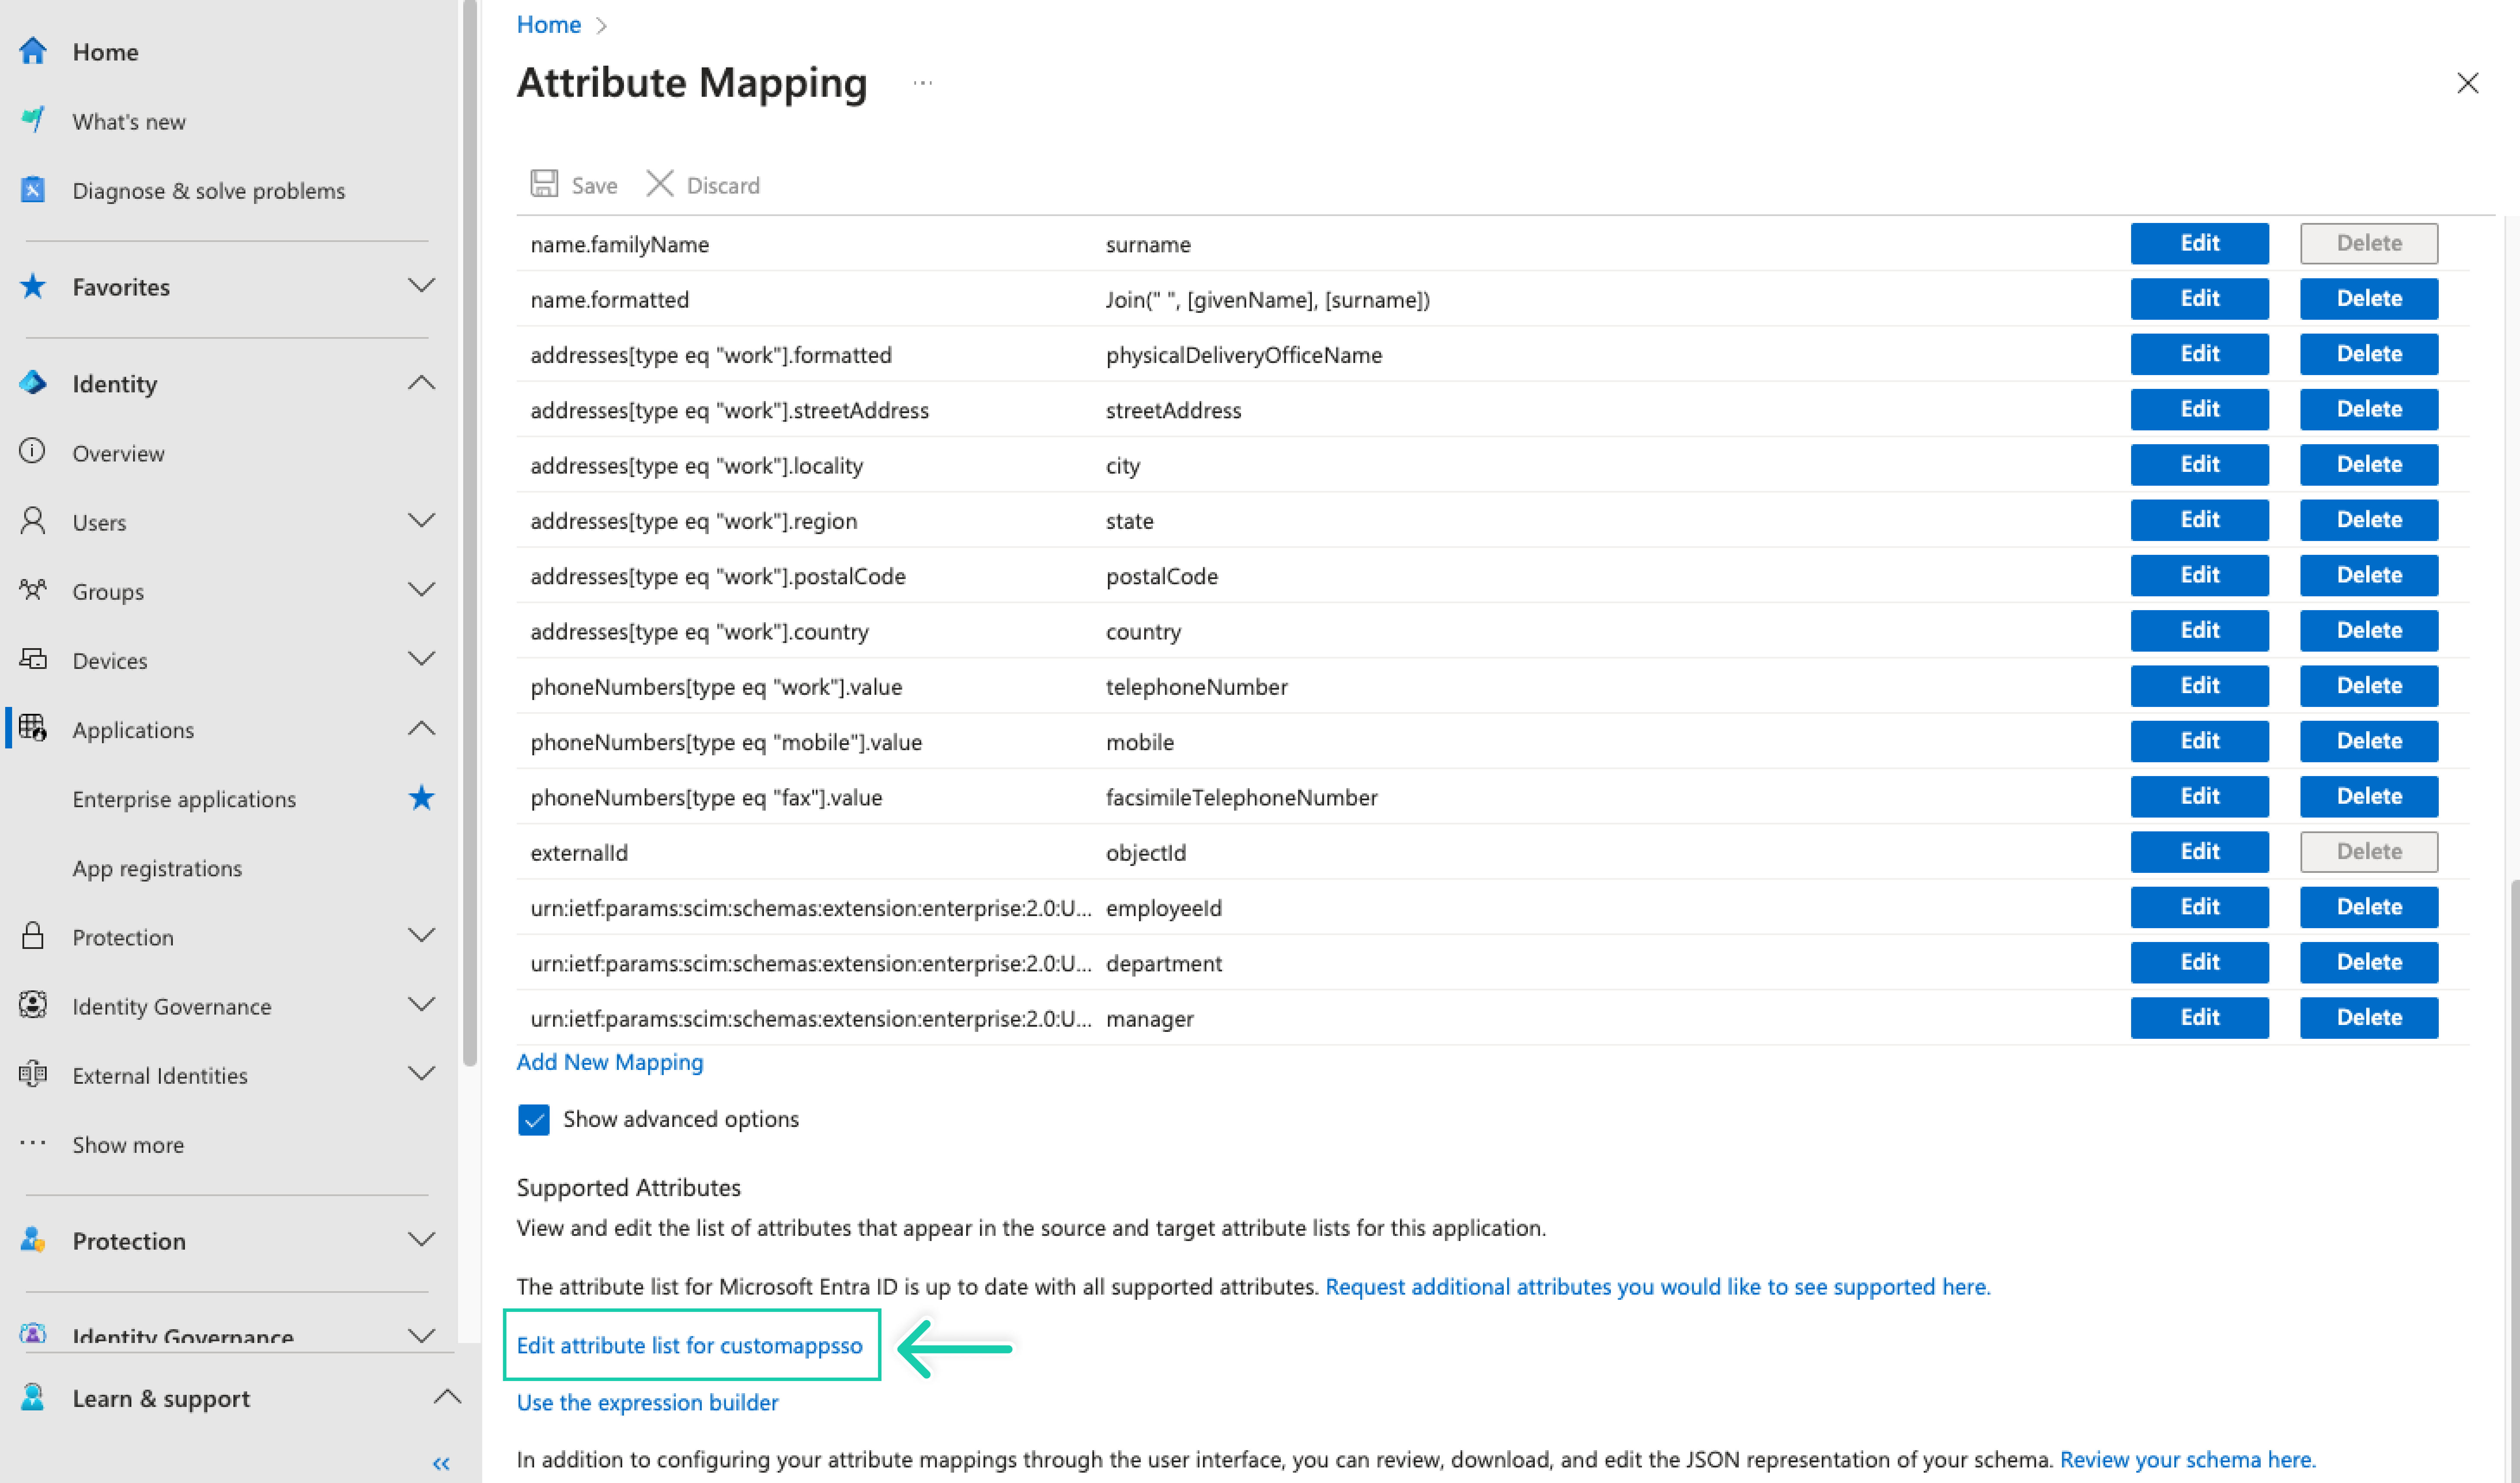This screenshot has width=2520, height=1483.
Task: Click the Identity Governance icon under Identity
Action: 33,1005
